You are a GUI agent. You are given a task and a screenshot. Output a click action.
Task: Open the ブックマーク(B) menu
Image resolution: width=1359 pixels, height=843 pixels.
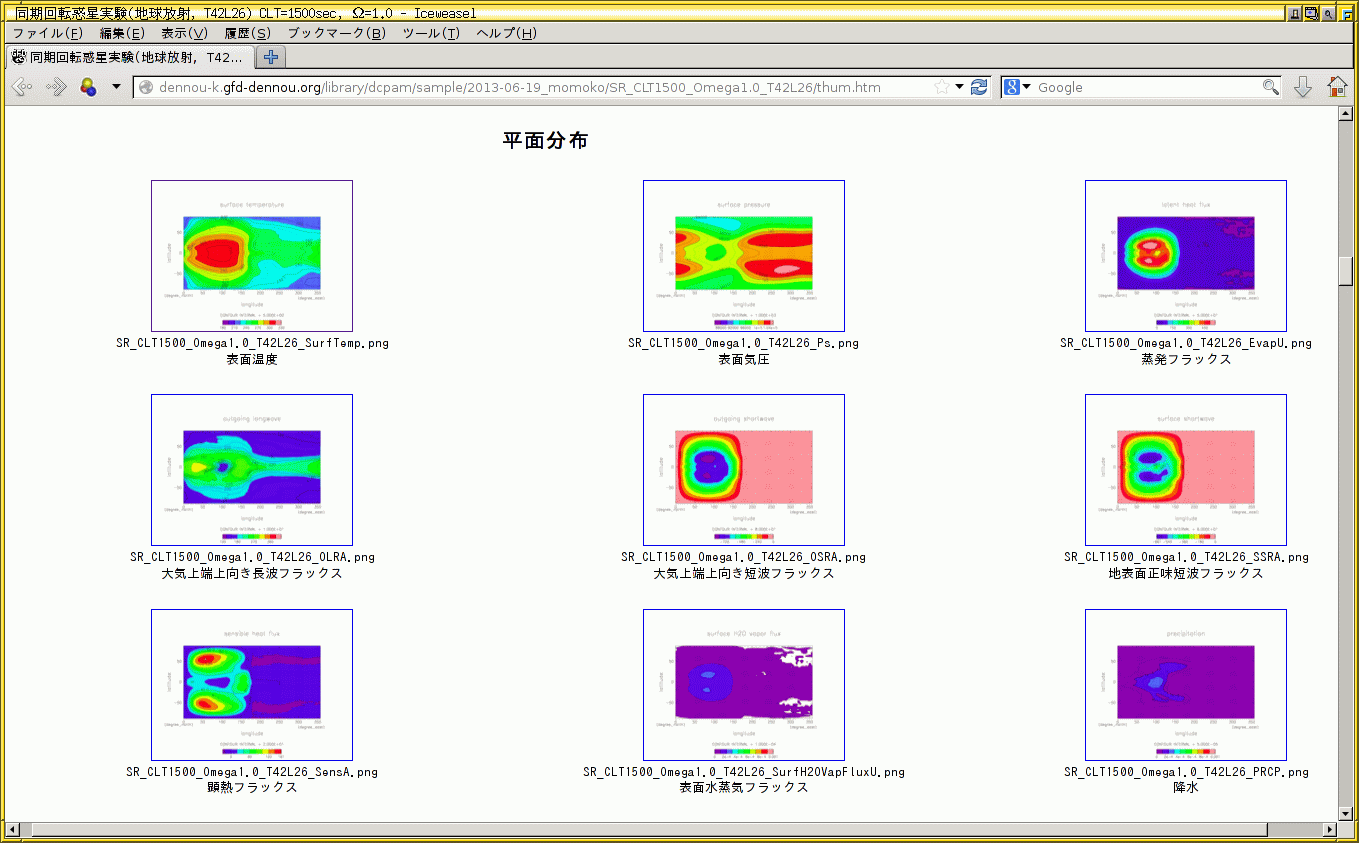[x=336, y=33]
